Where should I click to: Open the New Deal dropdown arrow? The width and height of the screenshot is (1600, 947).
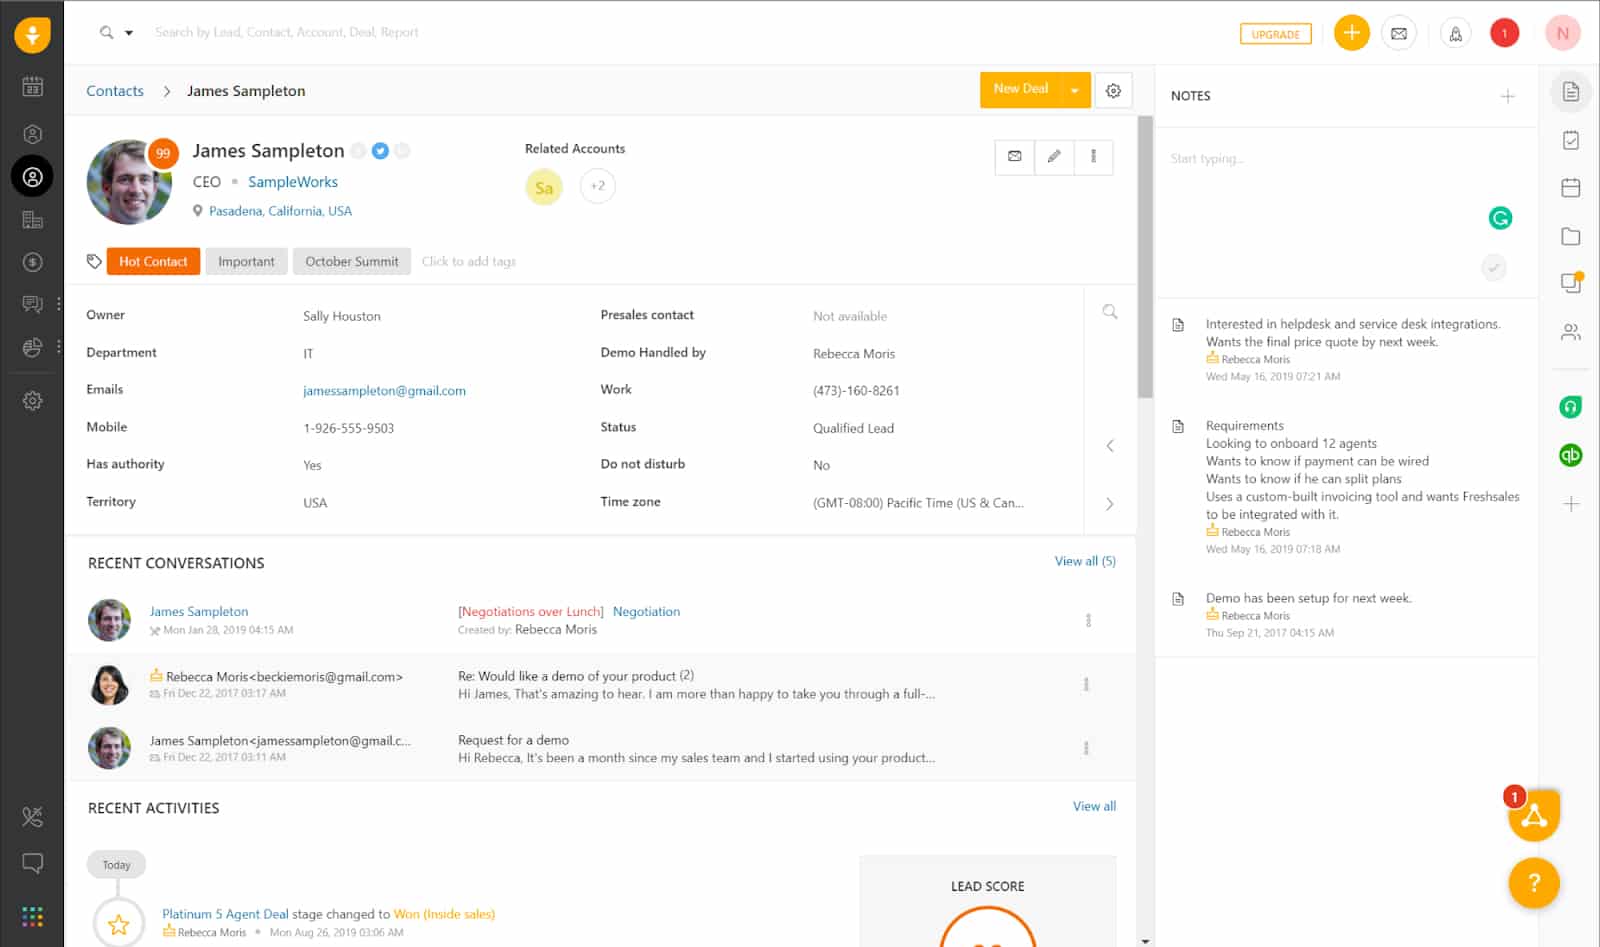[1075, 90]
